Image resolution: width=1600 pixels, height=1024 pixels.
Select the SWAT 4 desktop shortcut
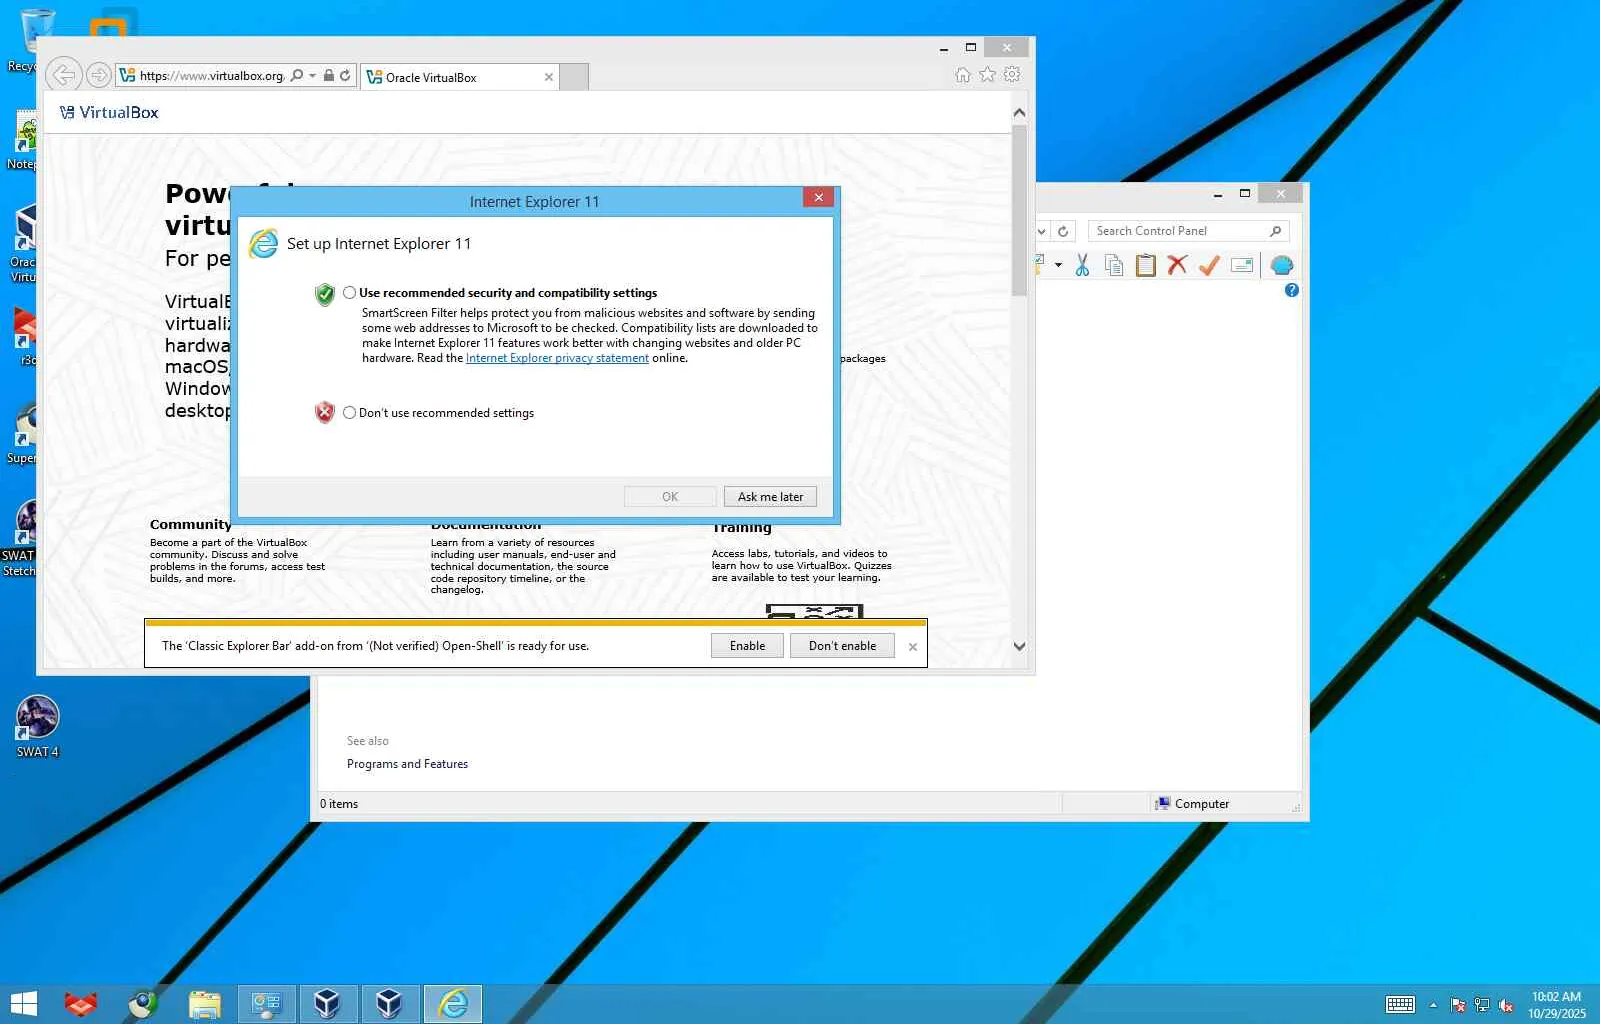click(37, 727)
